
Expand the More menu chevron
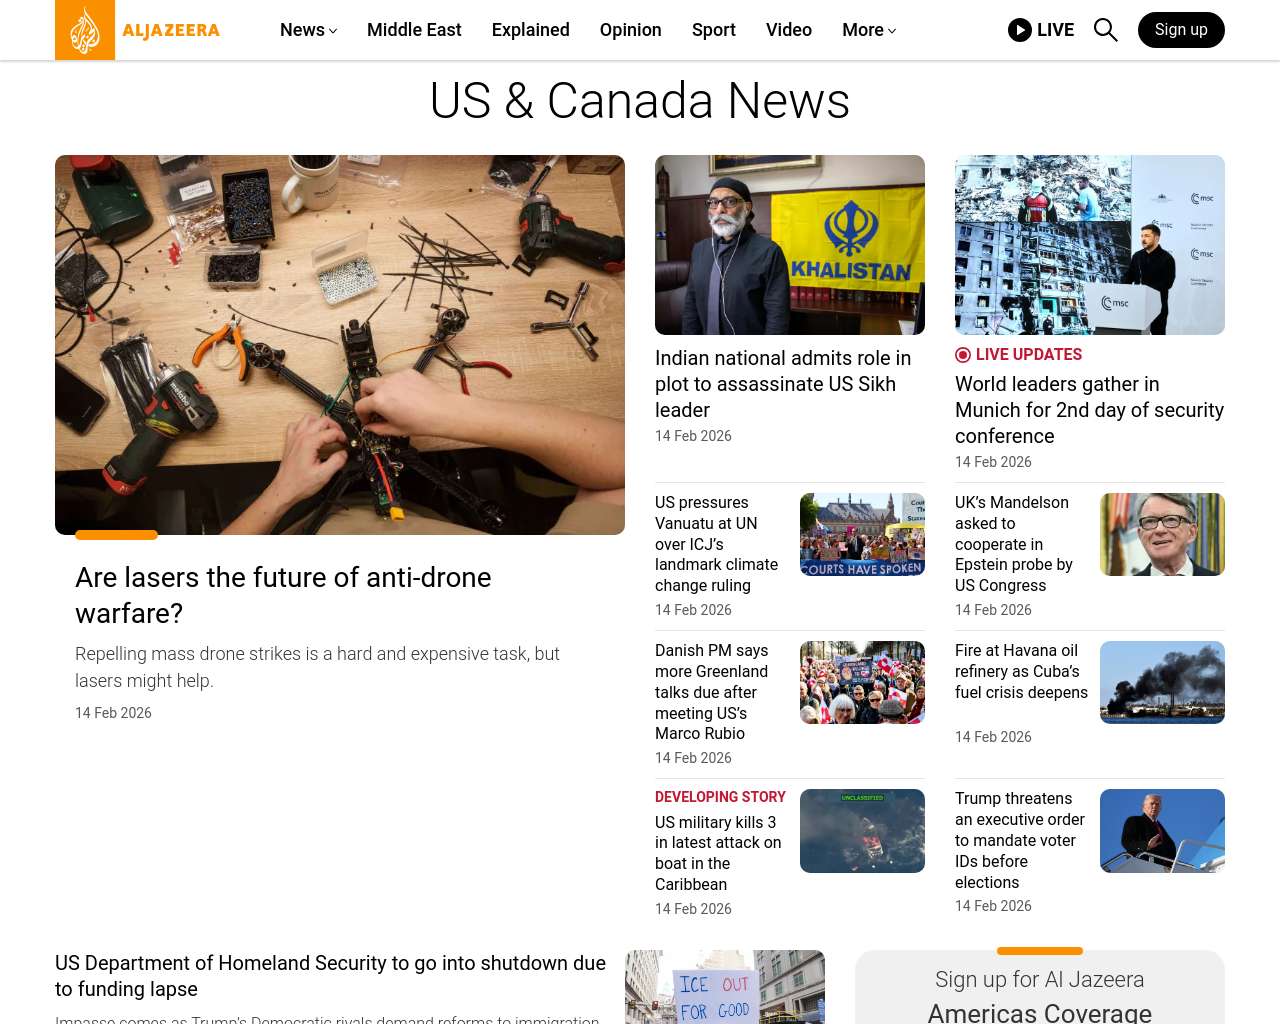[x=892, y=31]
